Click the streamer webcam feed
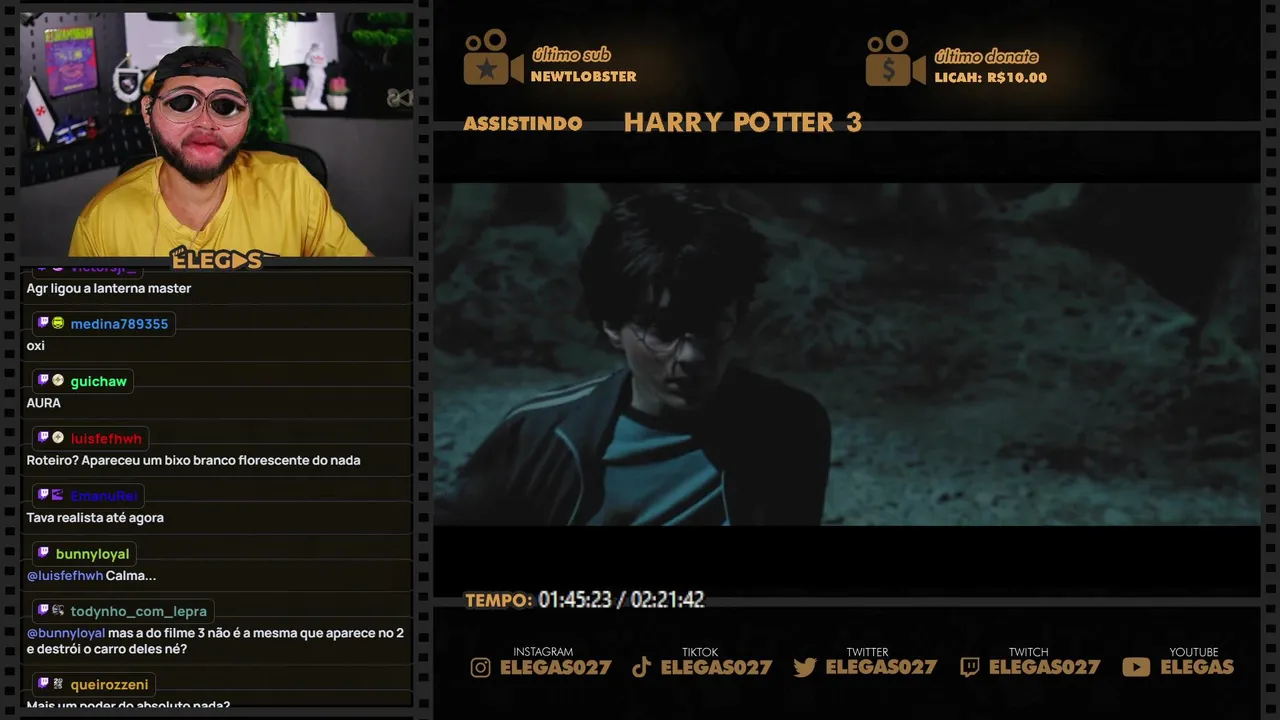1280x720 pixels. point(216,134)
